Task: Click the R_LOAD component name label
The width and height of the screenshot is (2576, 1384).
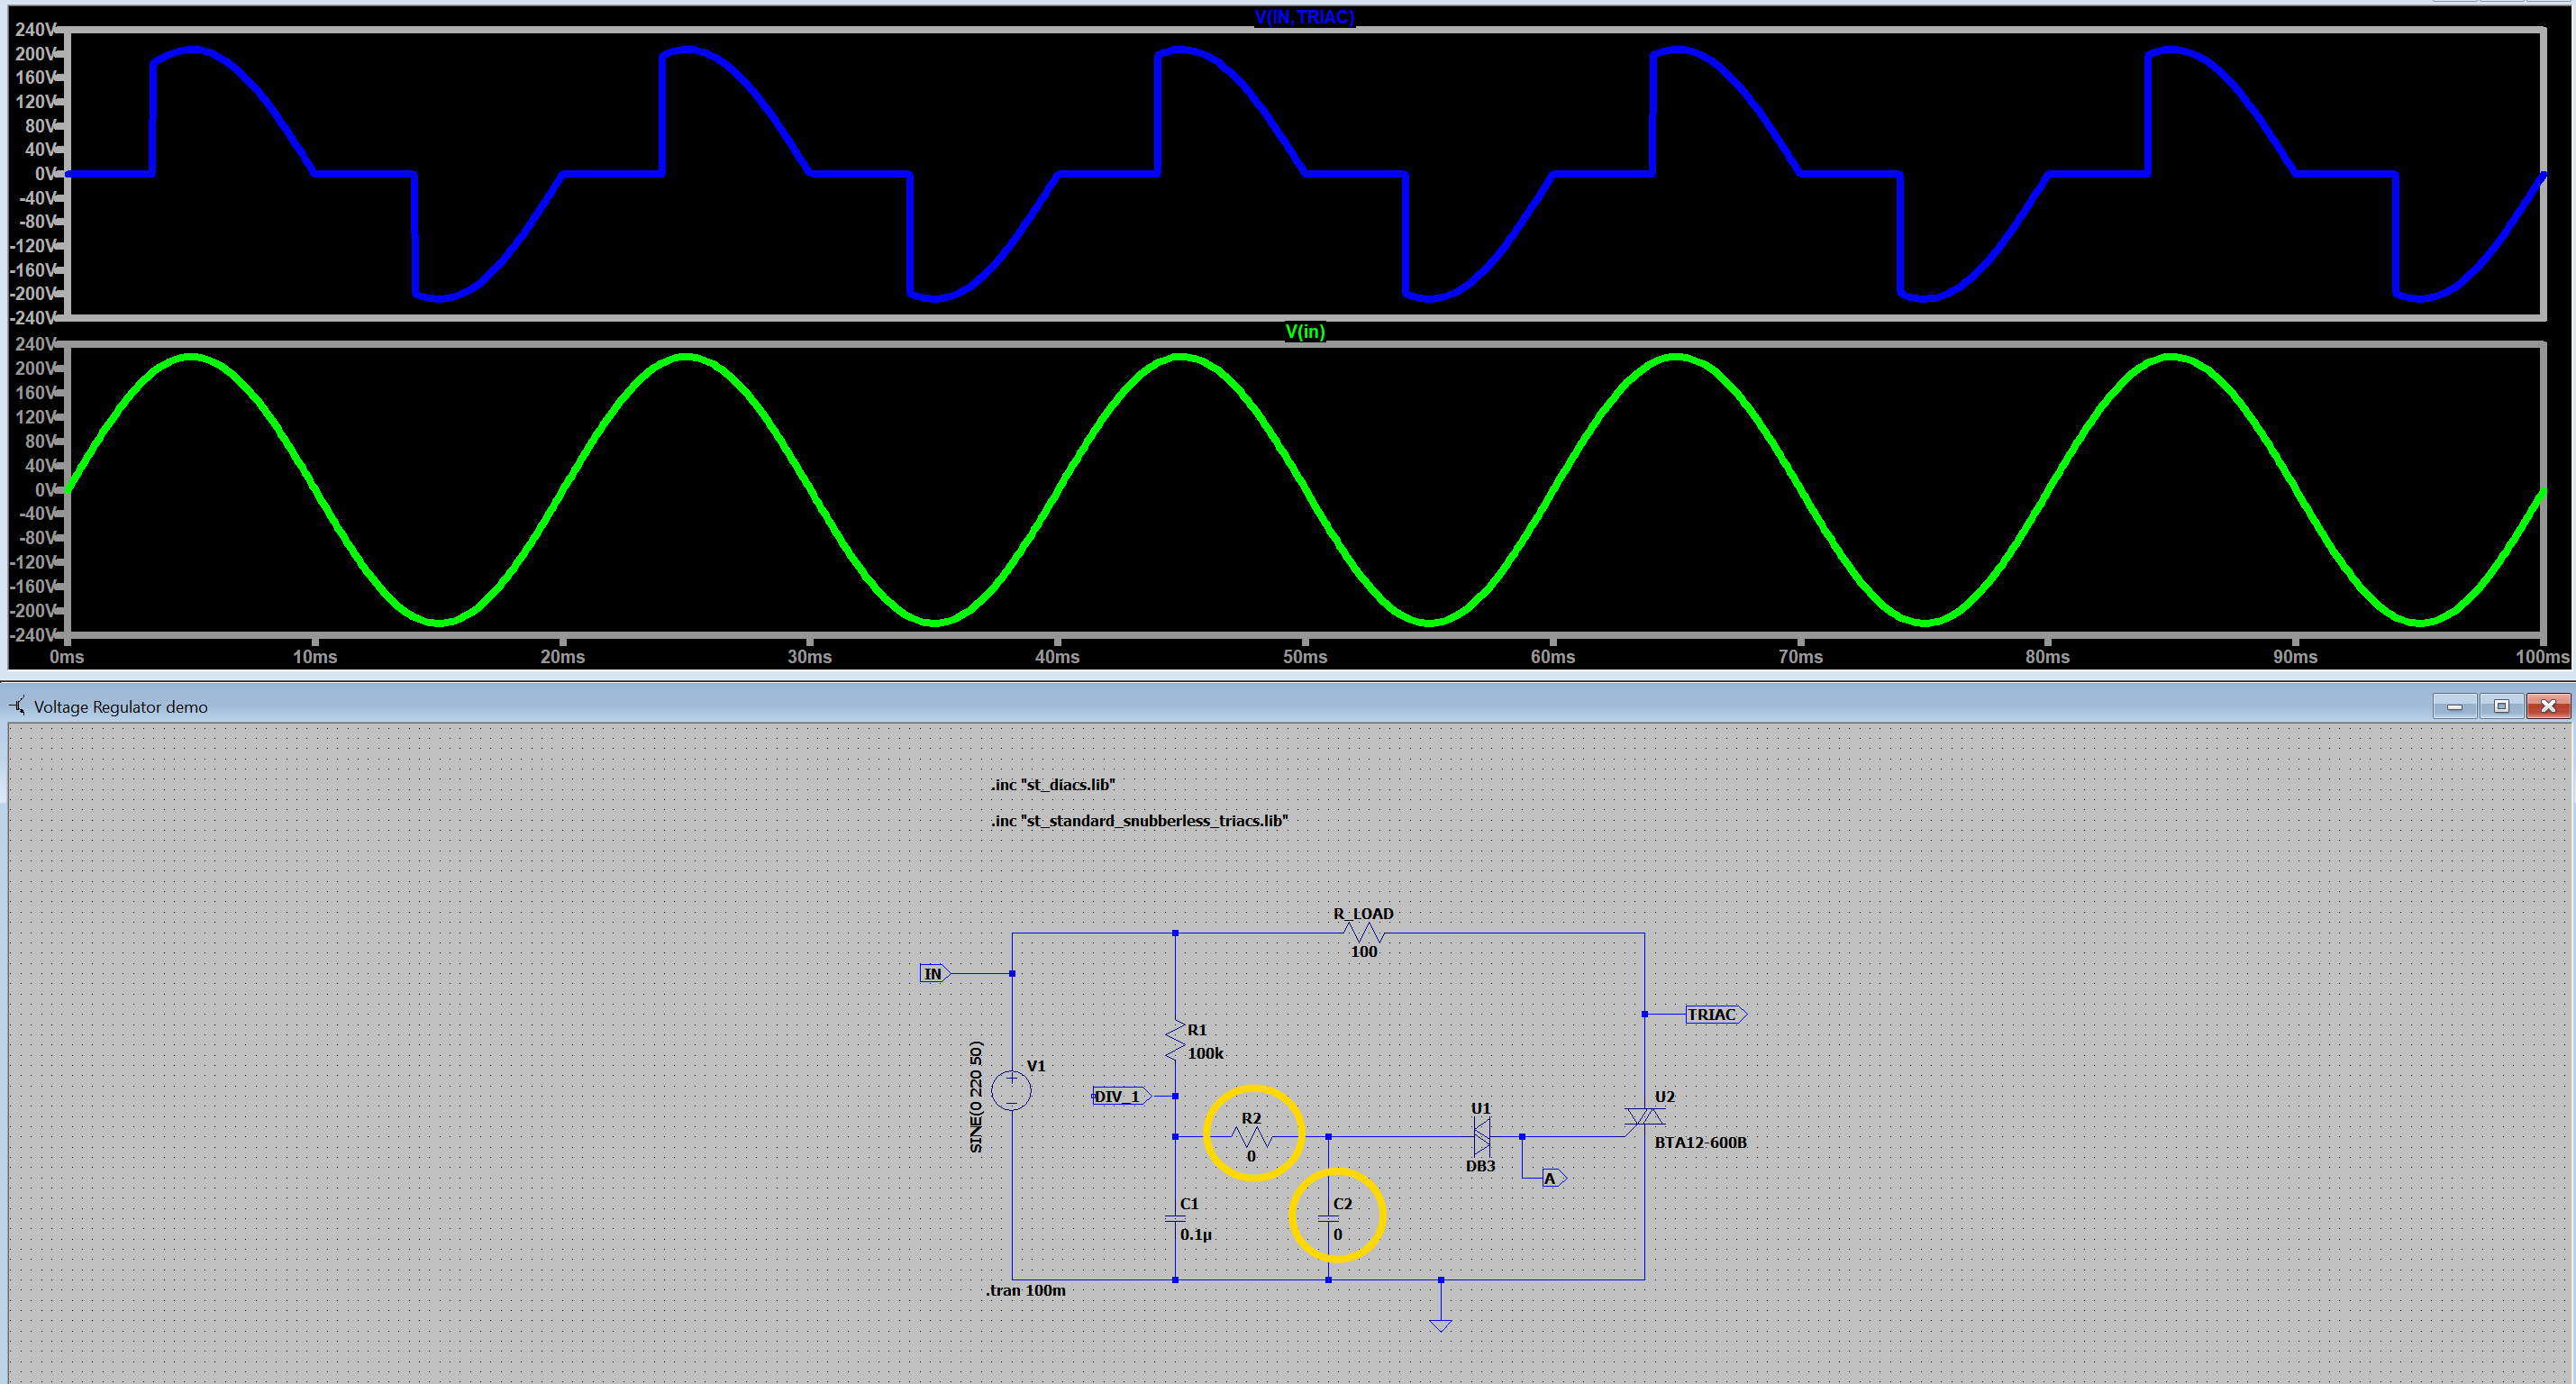Action: tap(1363, 913)
